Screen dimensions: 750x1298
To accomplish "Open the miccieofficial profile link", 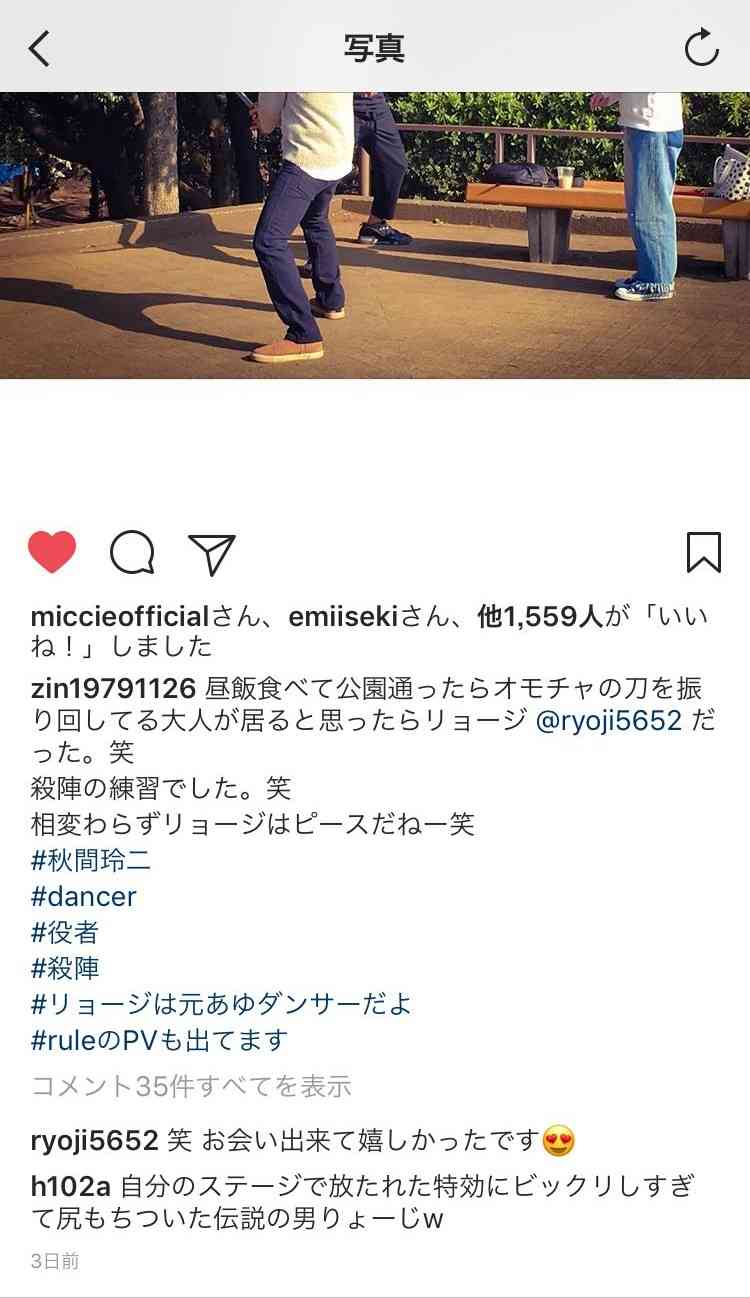I will [120, 617].
